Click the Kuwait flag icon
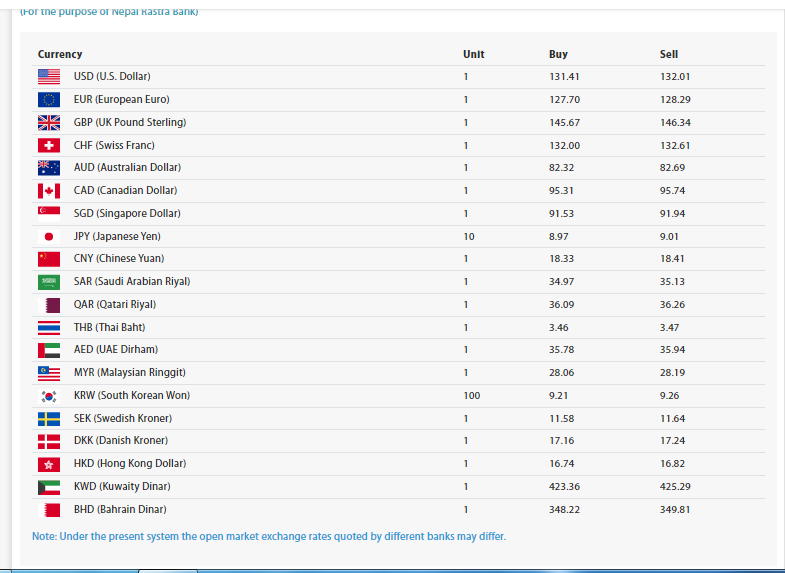 (x=49, y=487)
